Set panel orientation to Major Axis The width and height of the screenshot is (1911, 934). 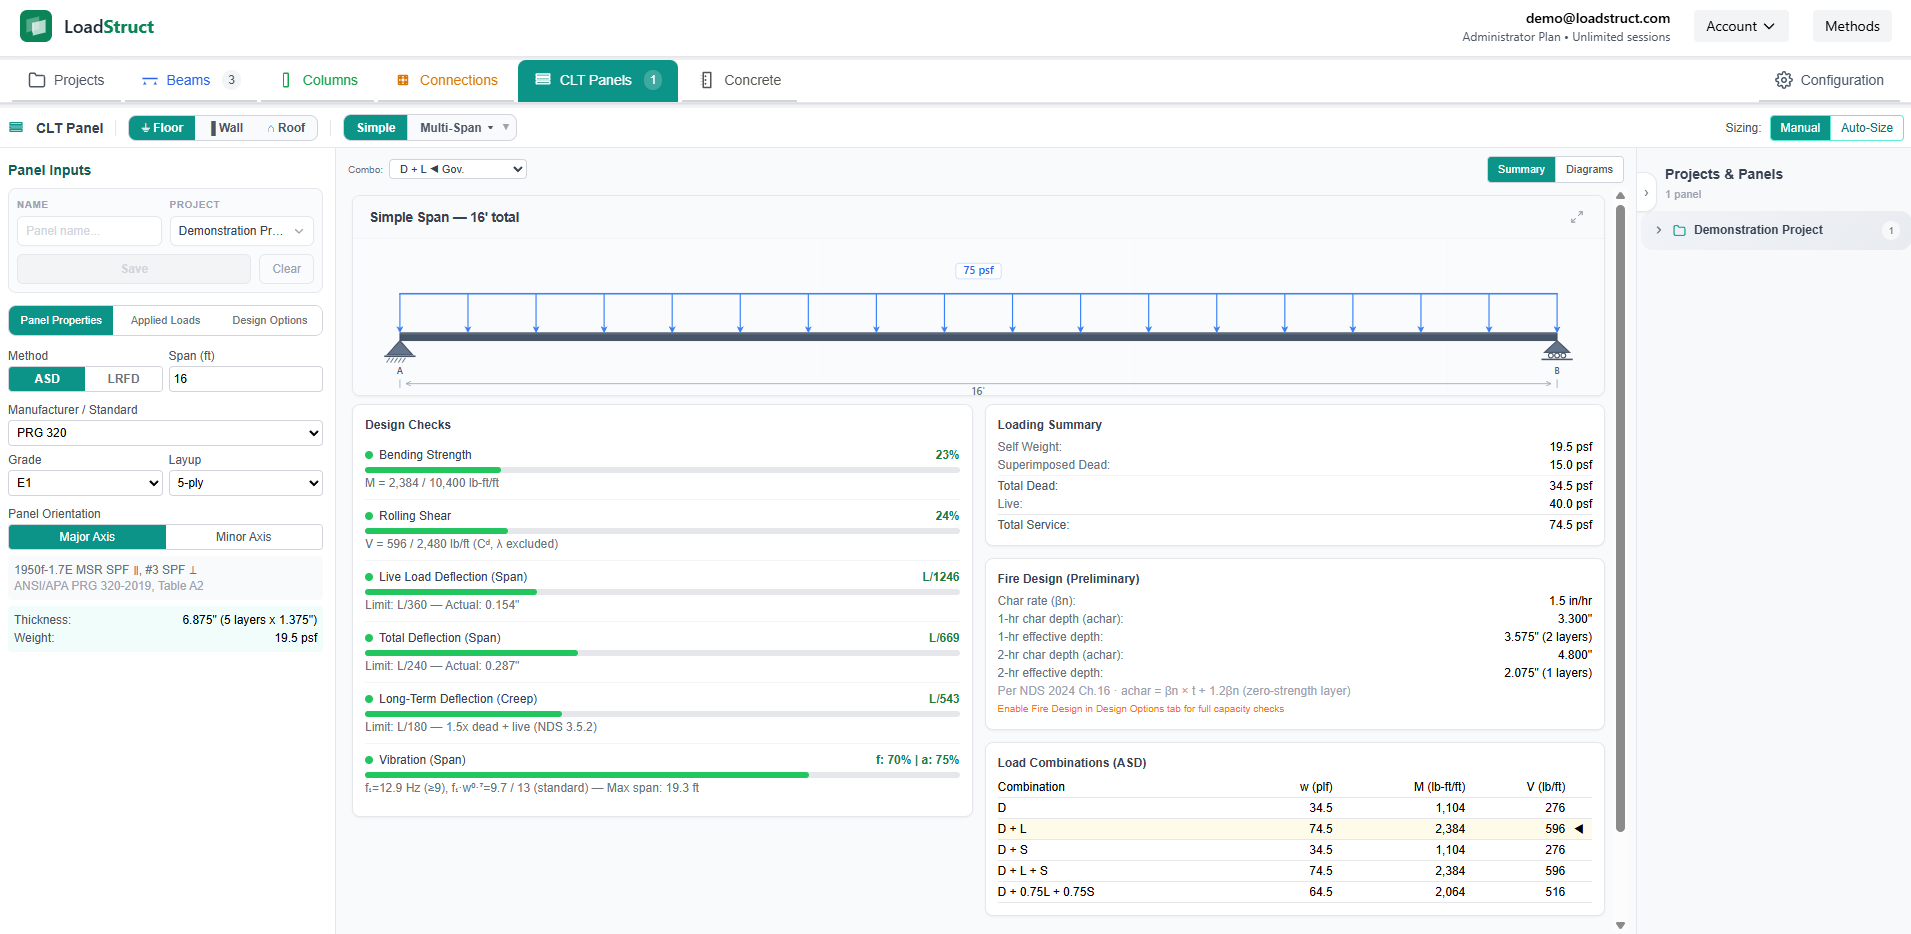click(87, 537)
